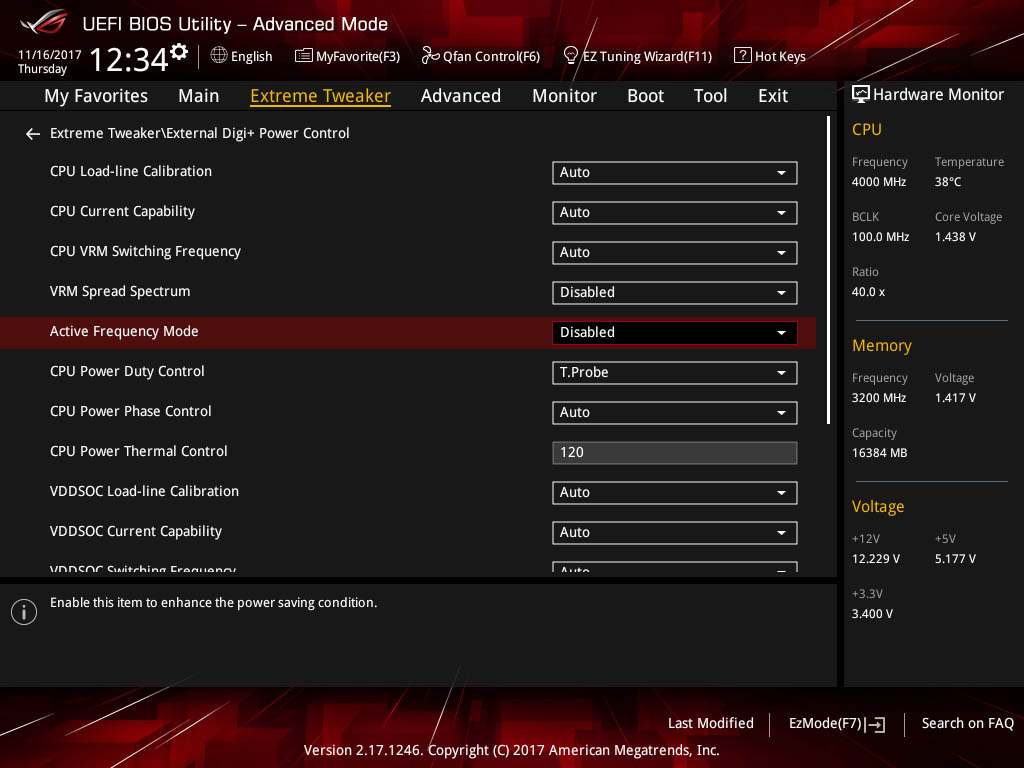This screenshot has width=1024, height=768.
Task: Open CPU Current Capability dropdown
Action: click(x=675, y=212)
